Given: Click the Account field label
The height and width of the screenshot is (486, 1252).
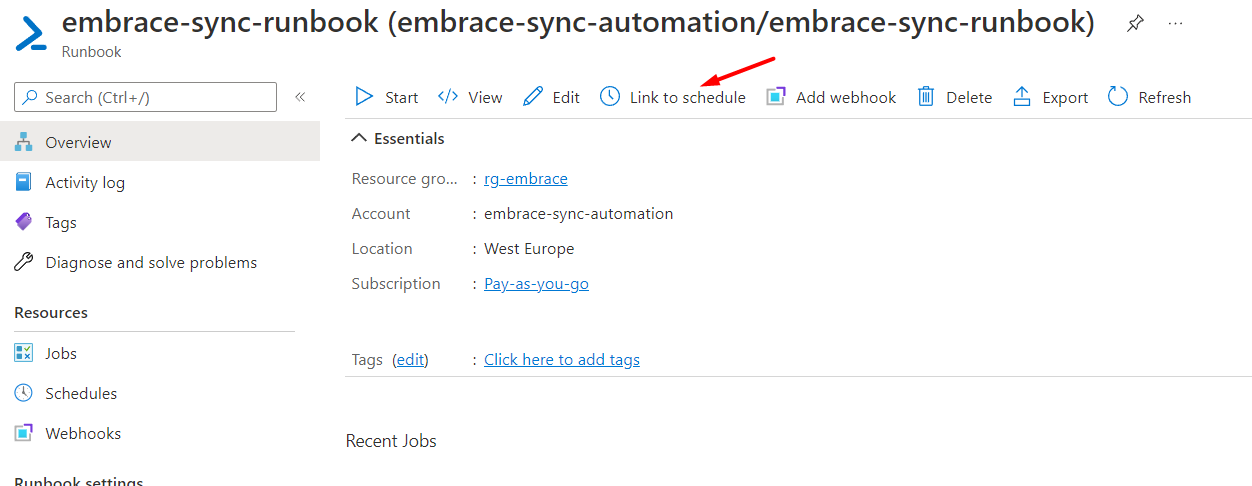Looking at the screenshot, I should pos(381,214).
